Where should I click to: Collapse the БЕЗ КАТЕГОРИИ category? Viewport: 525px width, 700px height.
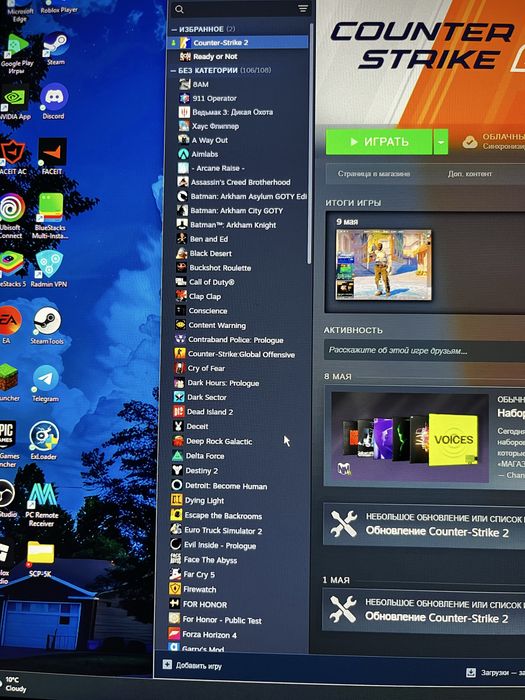click(173, 71)
